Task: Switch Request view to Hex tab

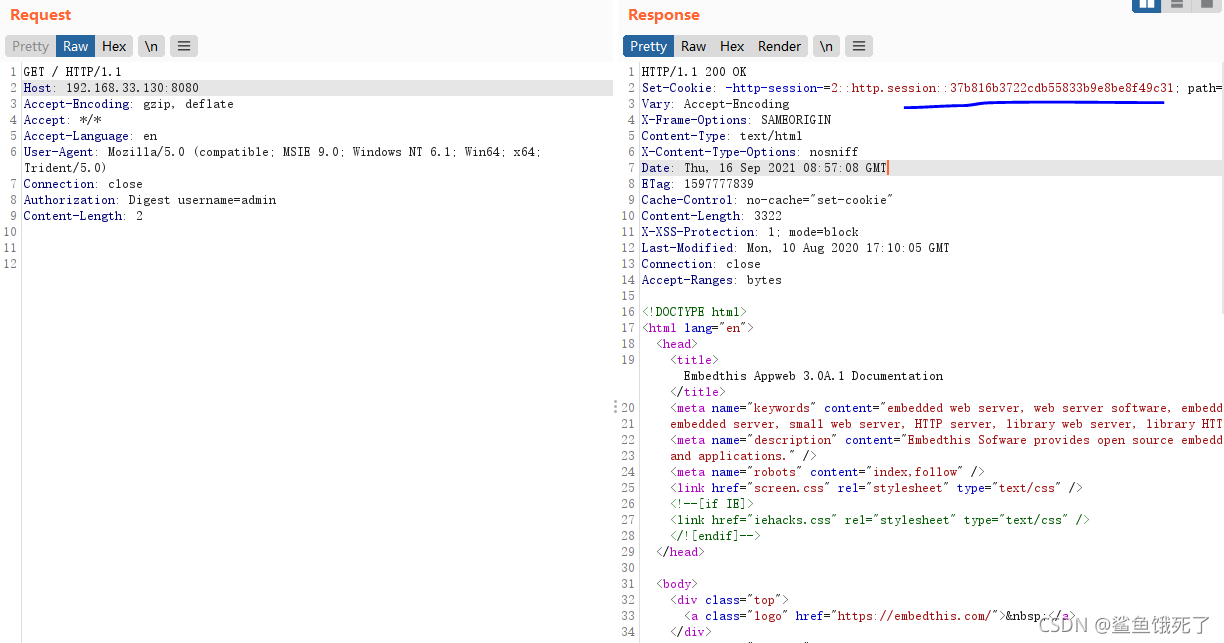Action: [x=114, y=46]
